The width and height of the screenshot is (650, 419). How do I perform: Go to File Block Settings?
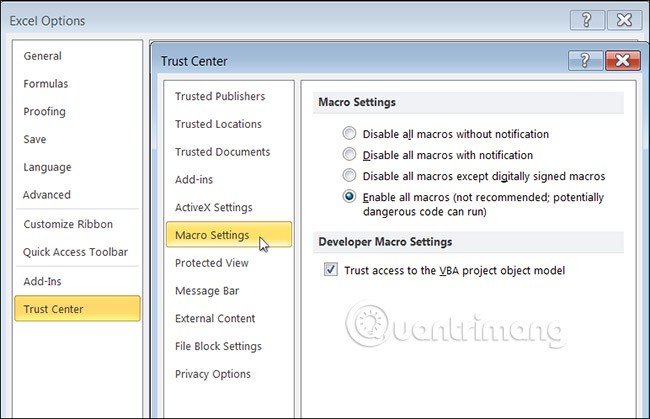(x=218, y=346)
